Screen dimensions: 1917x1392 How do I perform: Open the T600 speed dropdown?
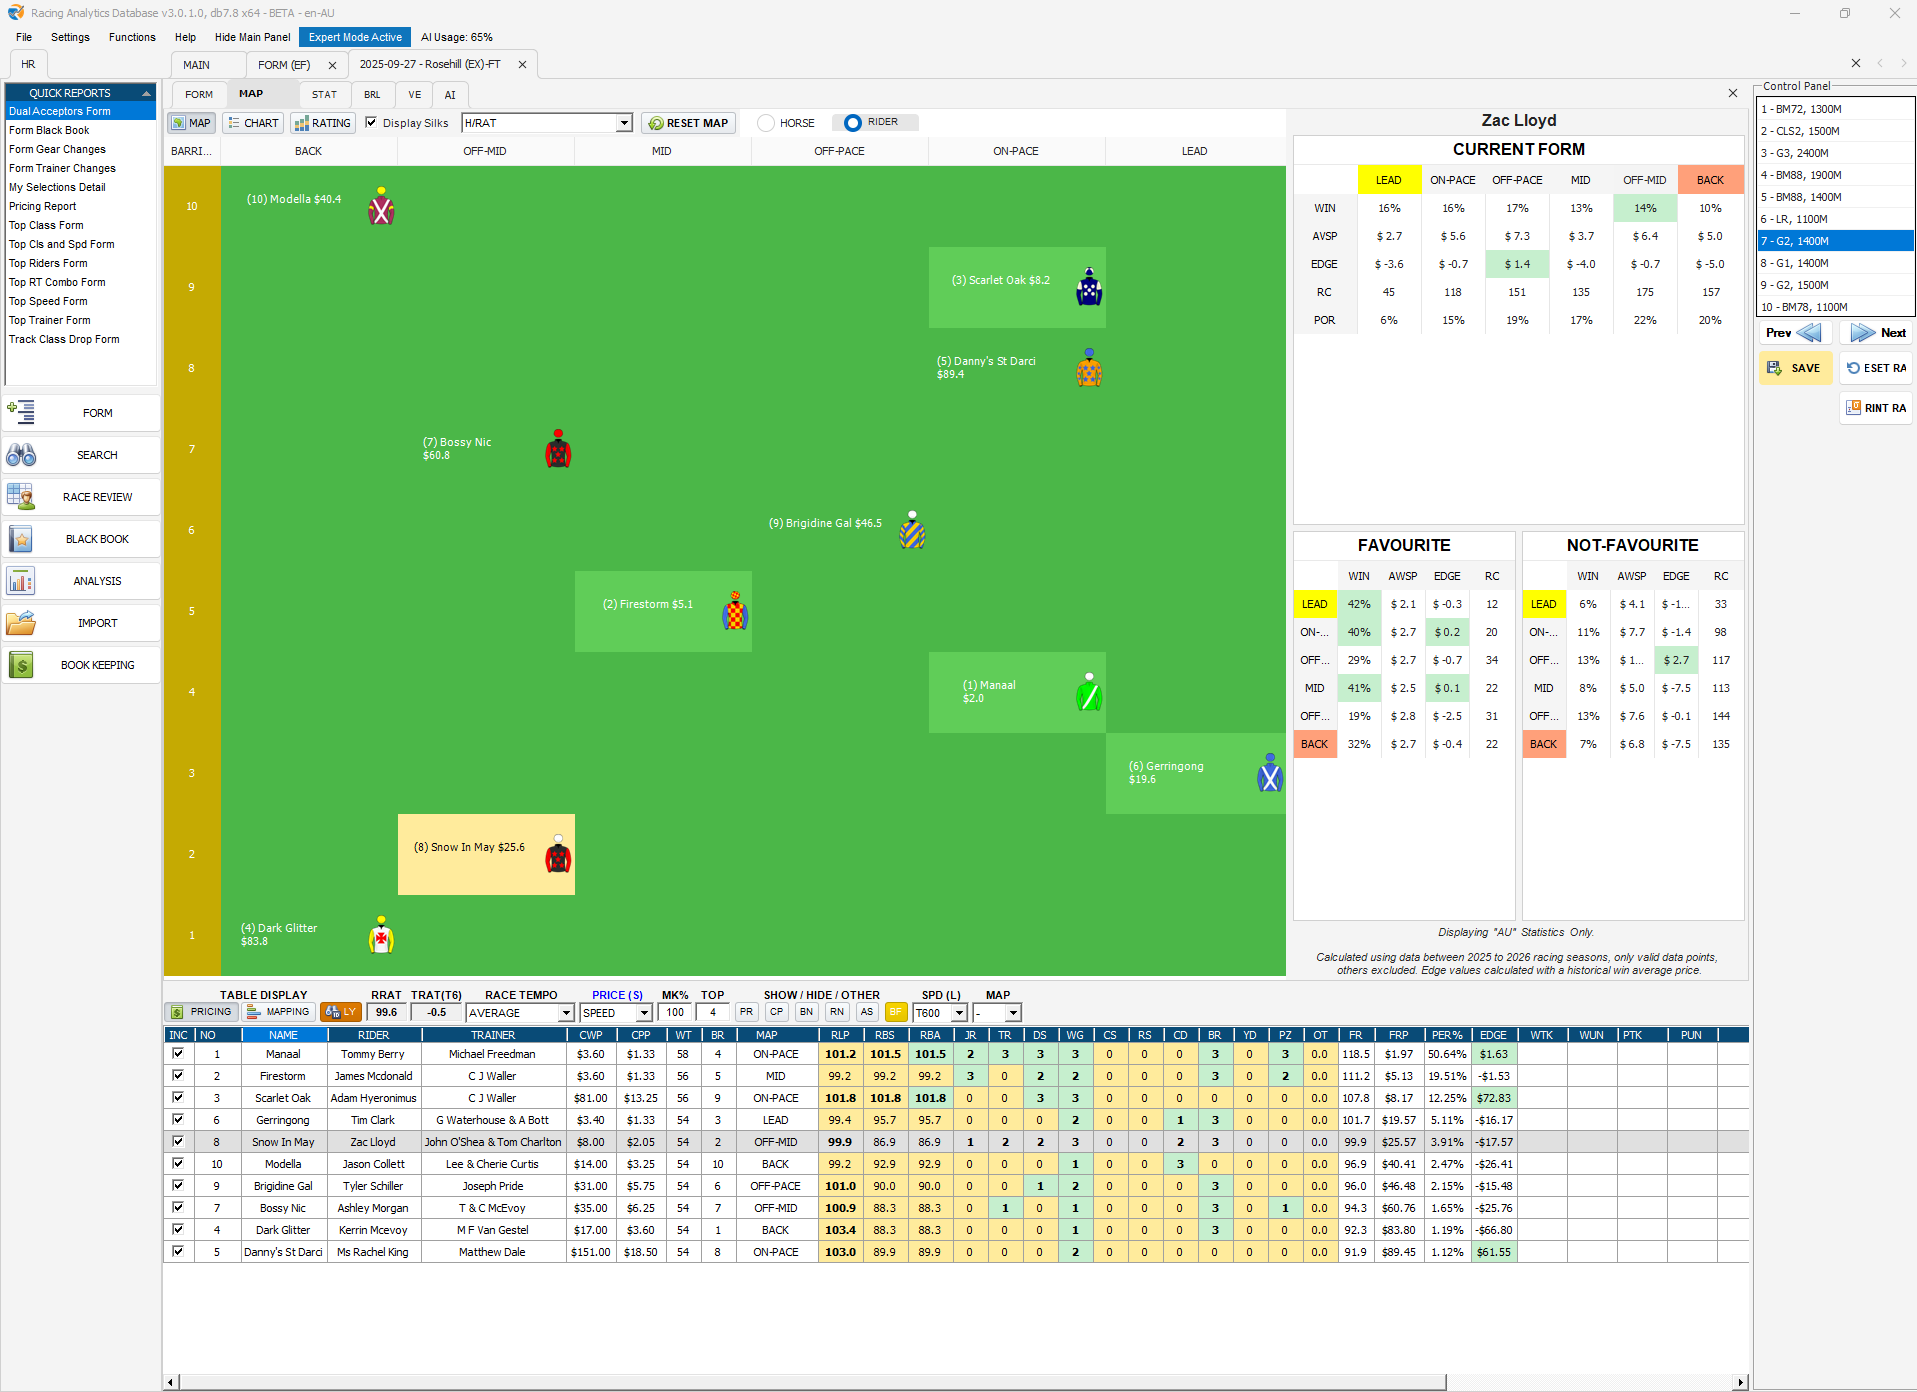click(x=959, y=1013)
